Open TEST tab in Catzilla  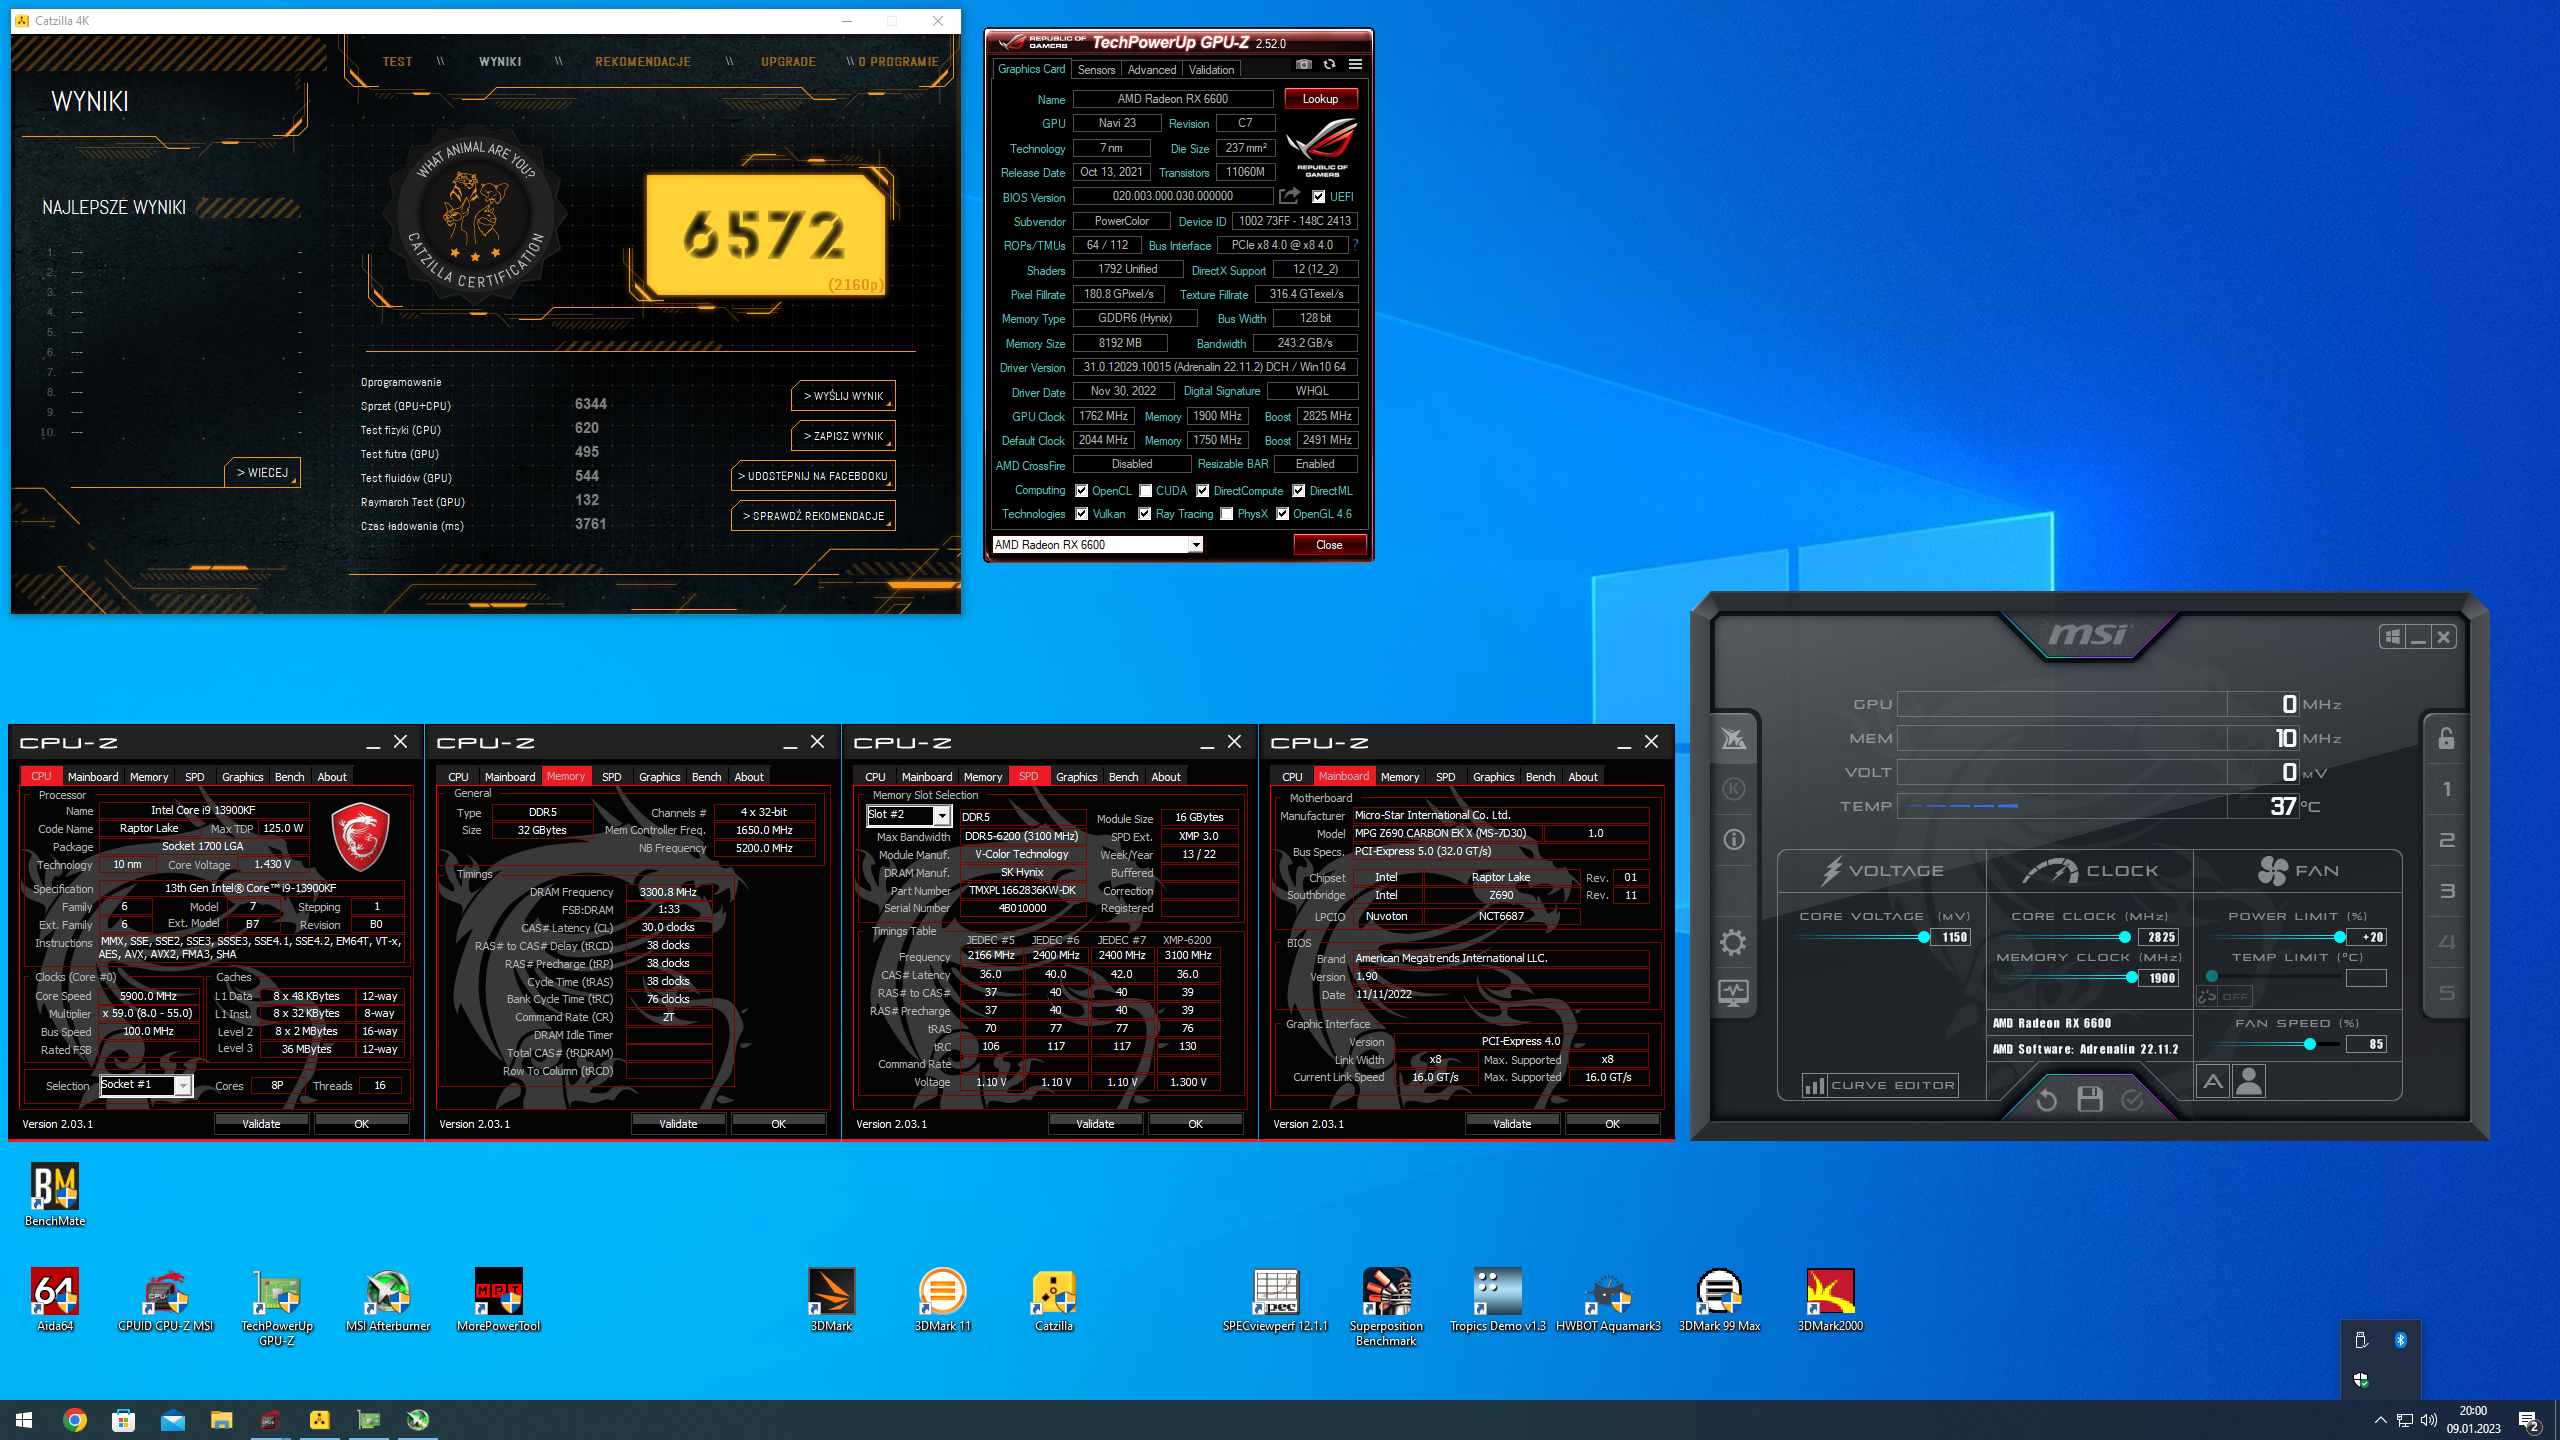397,62
